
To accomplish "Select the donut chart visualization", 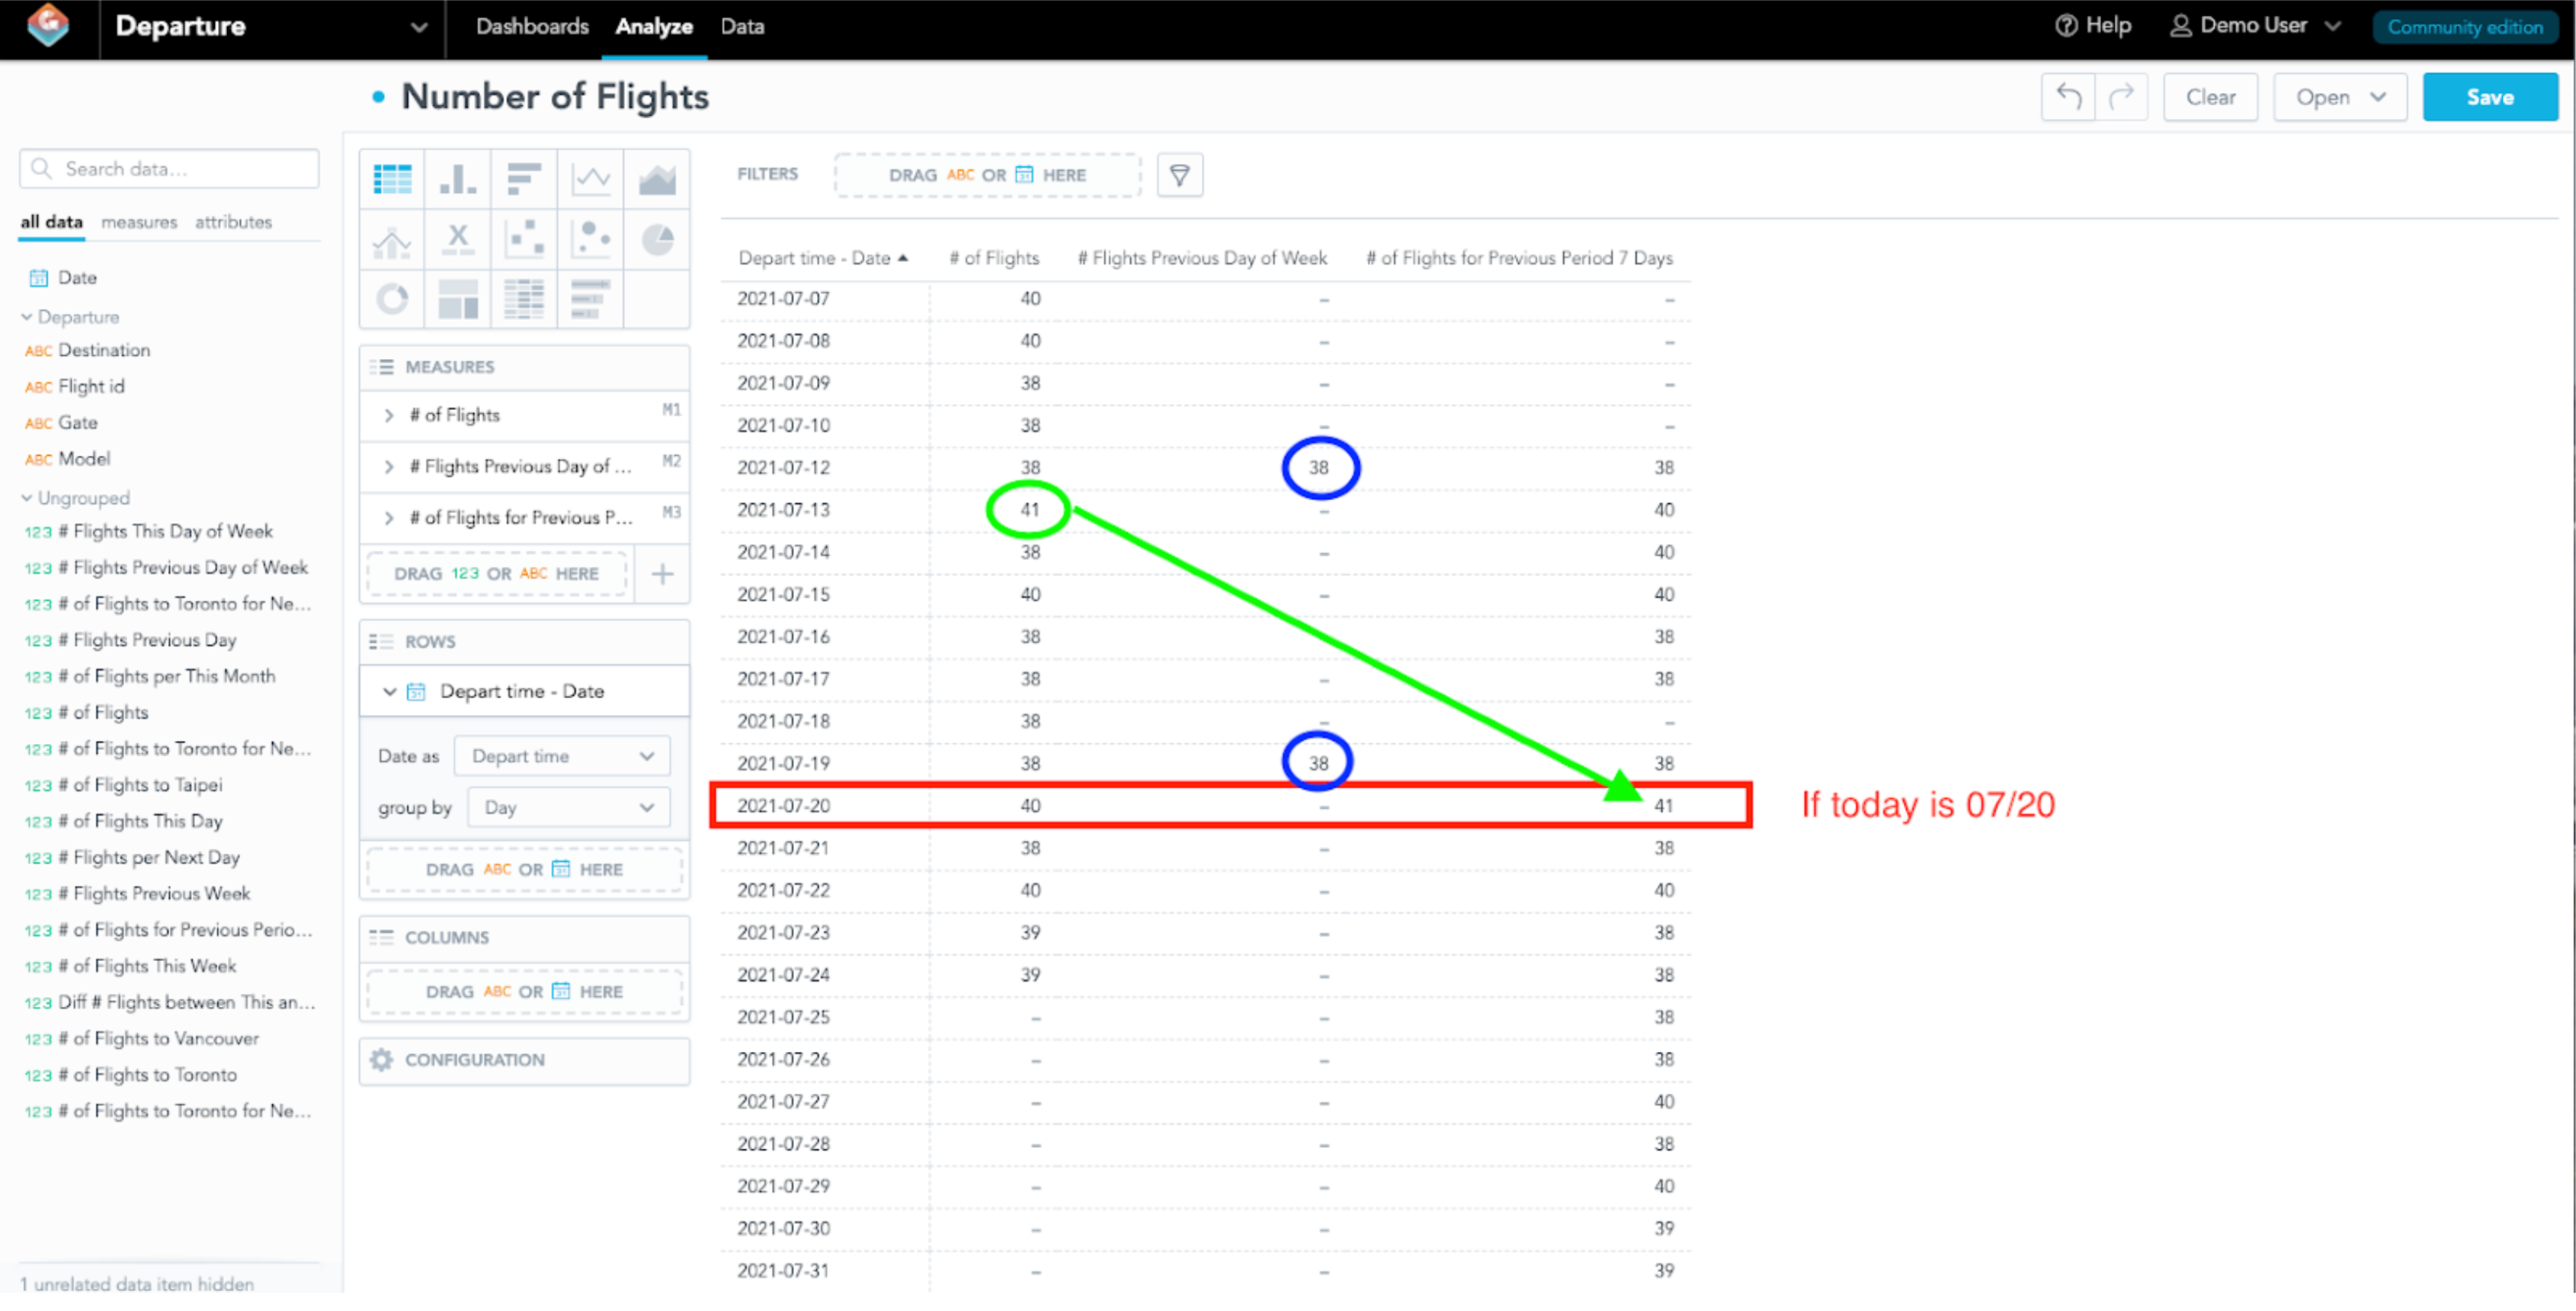I will coord(392,298).
